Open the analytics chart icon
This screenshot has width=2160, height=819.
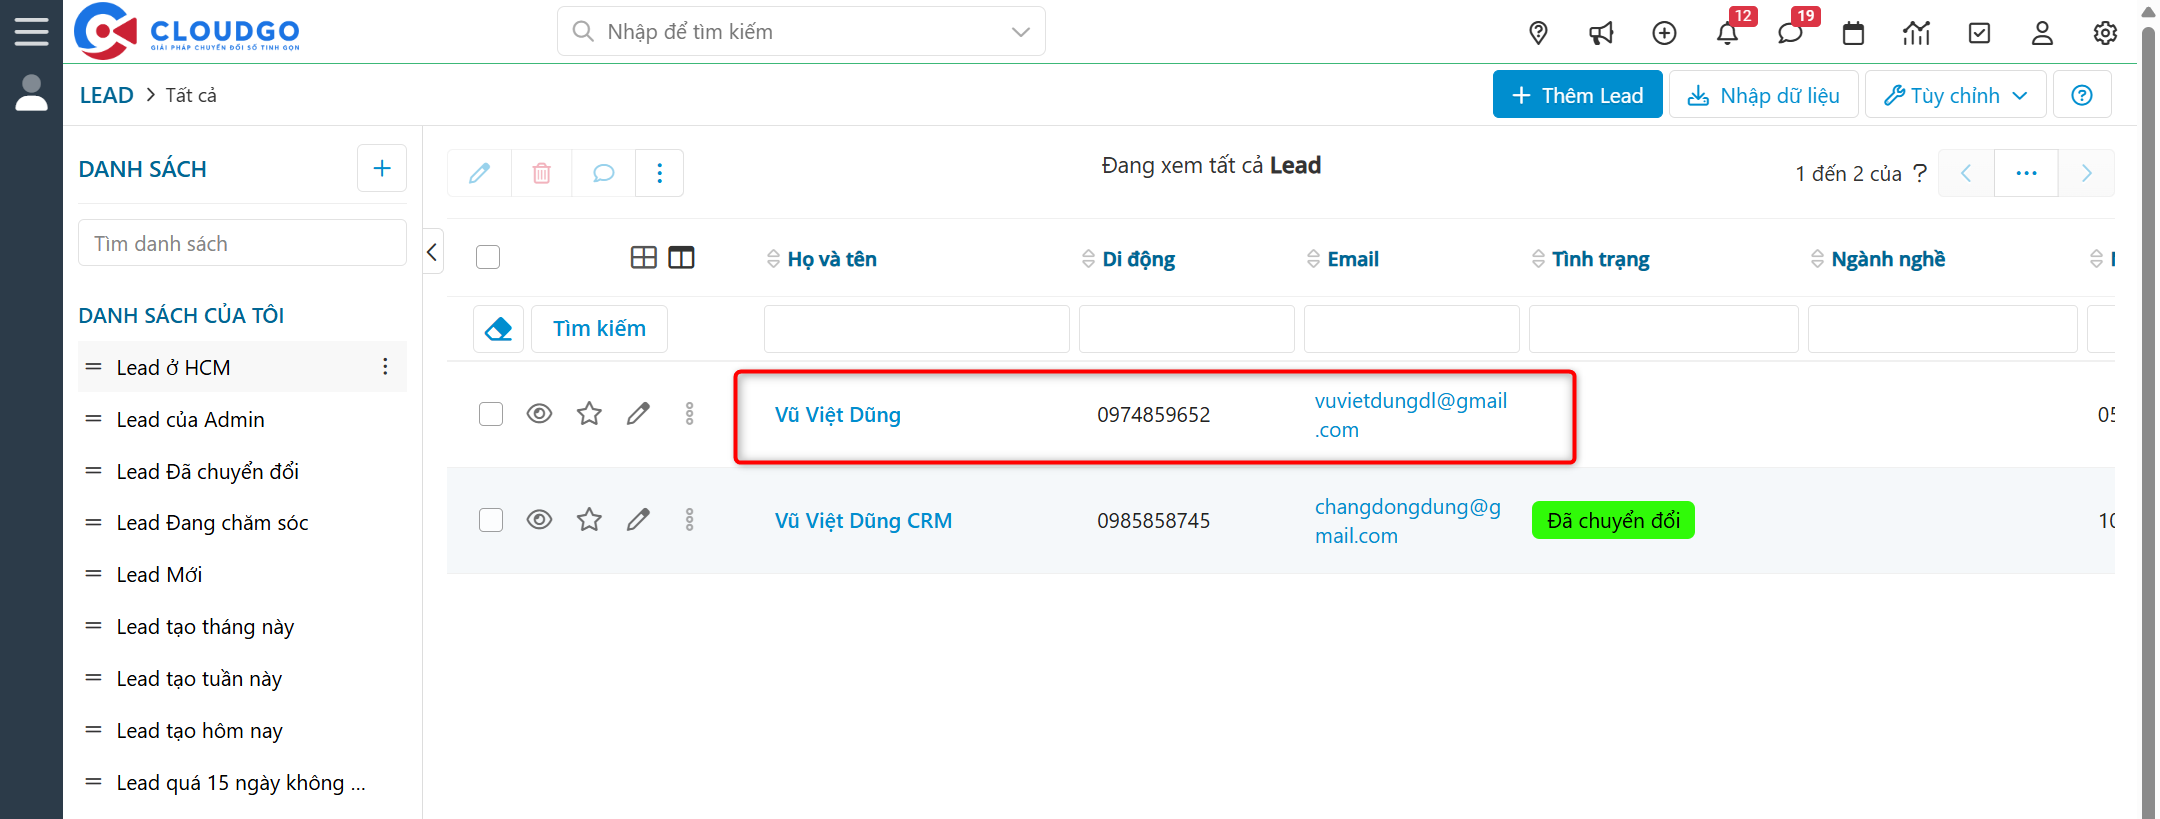pyautogui.click(x=1916, y=33)
